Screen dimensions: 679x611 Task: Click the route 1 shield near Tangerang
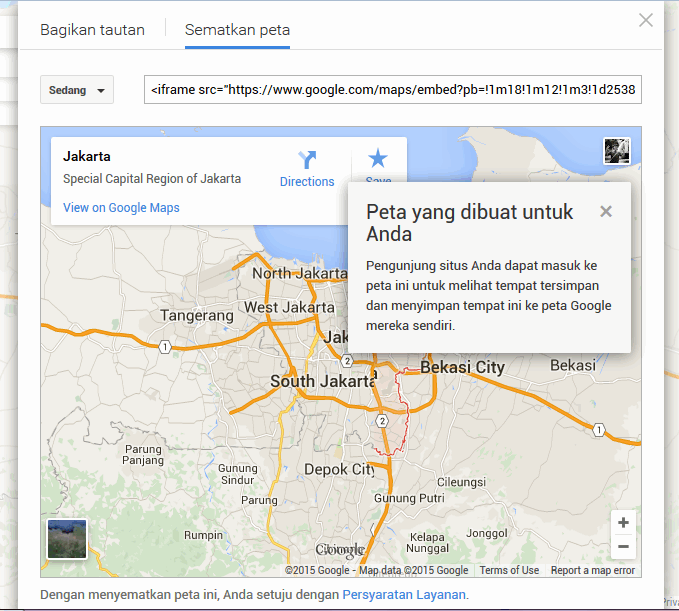point(165,347)
